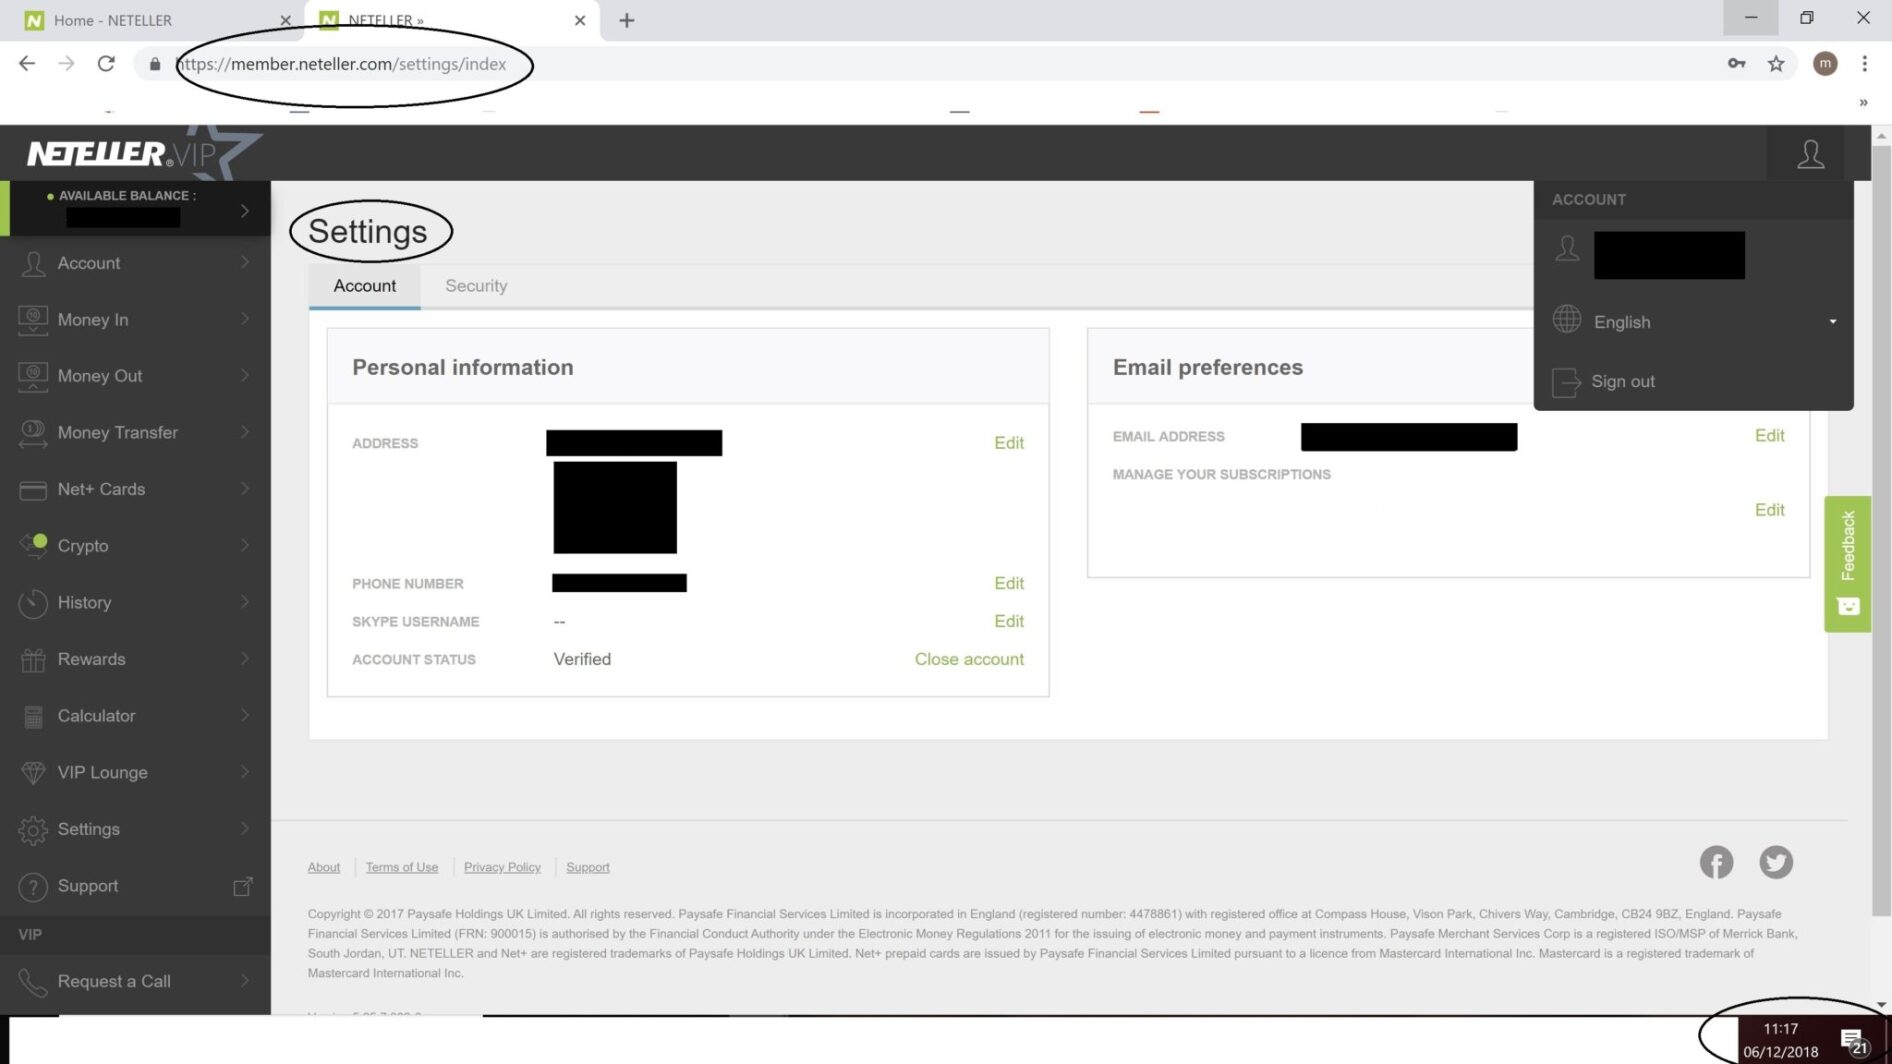Open the saved passwords key icon

pyautogui.click(x=1737, y=64)
